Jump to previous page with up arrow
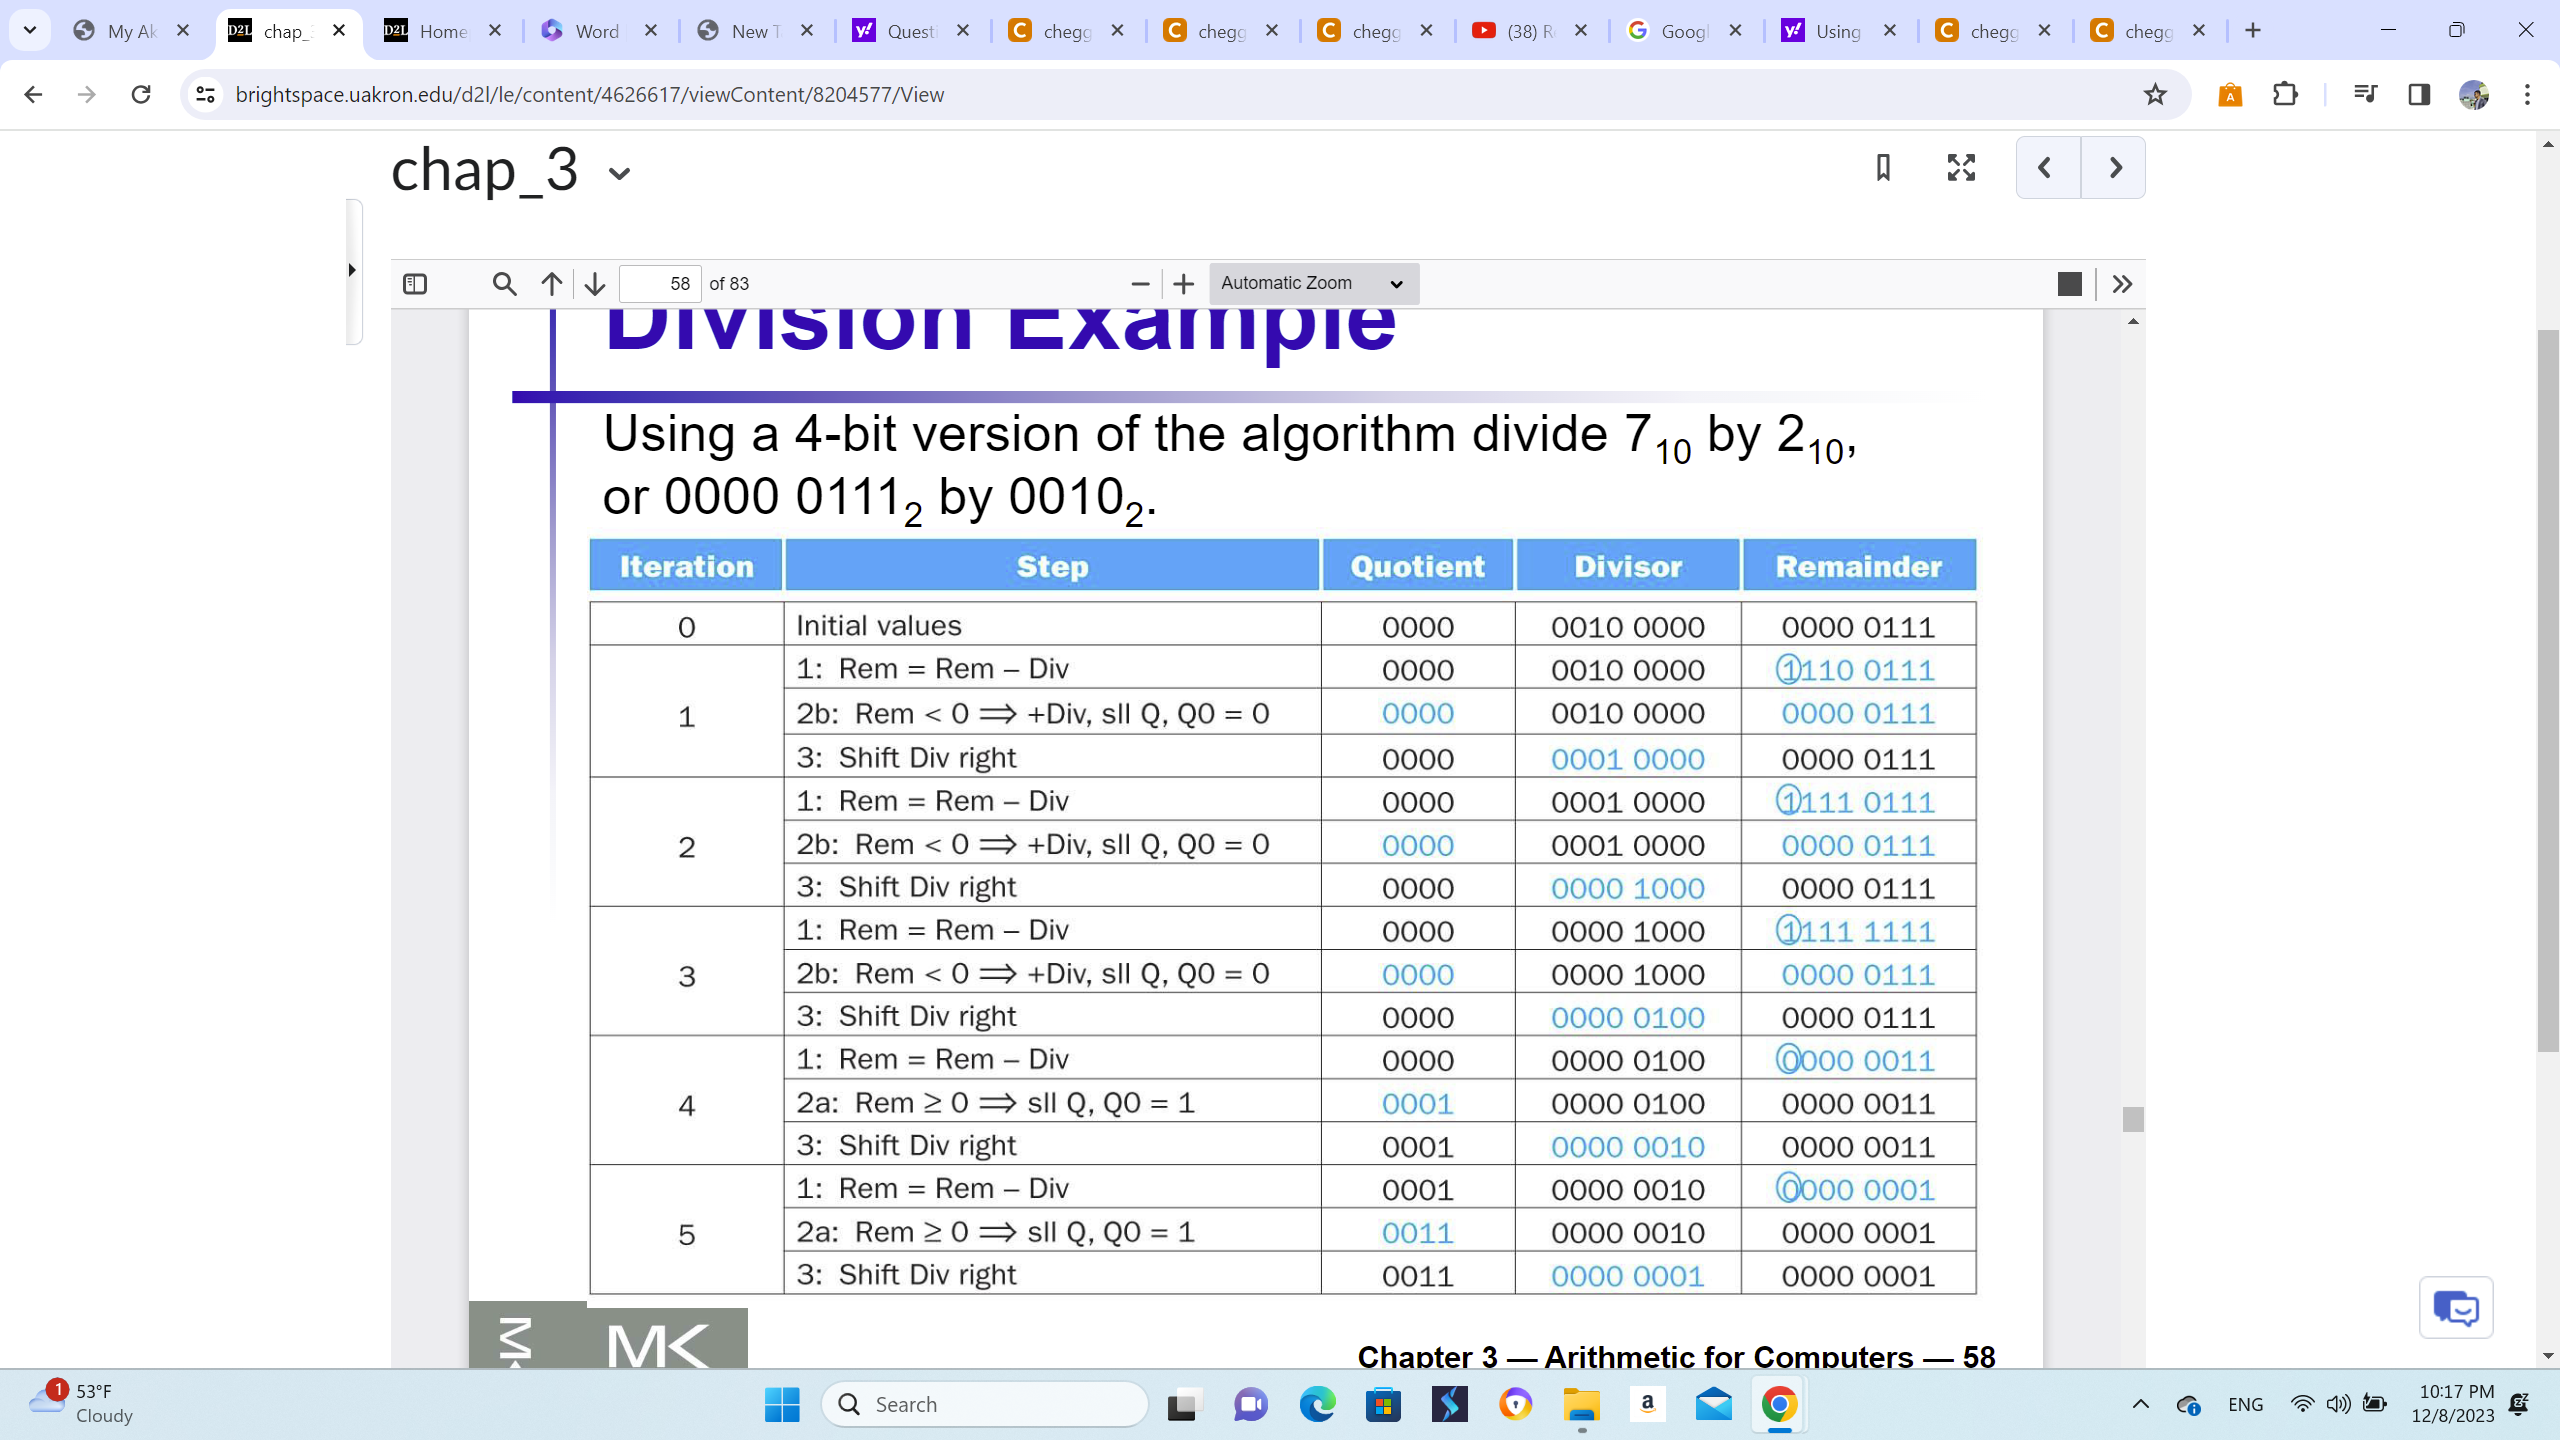Image resolution: width=2560 pixels, height=1440 pixels. 549,284
